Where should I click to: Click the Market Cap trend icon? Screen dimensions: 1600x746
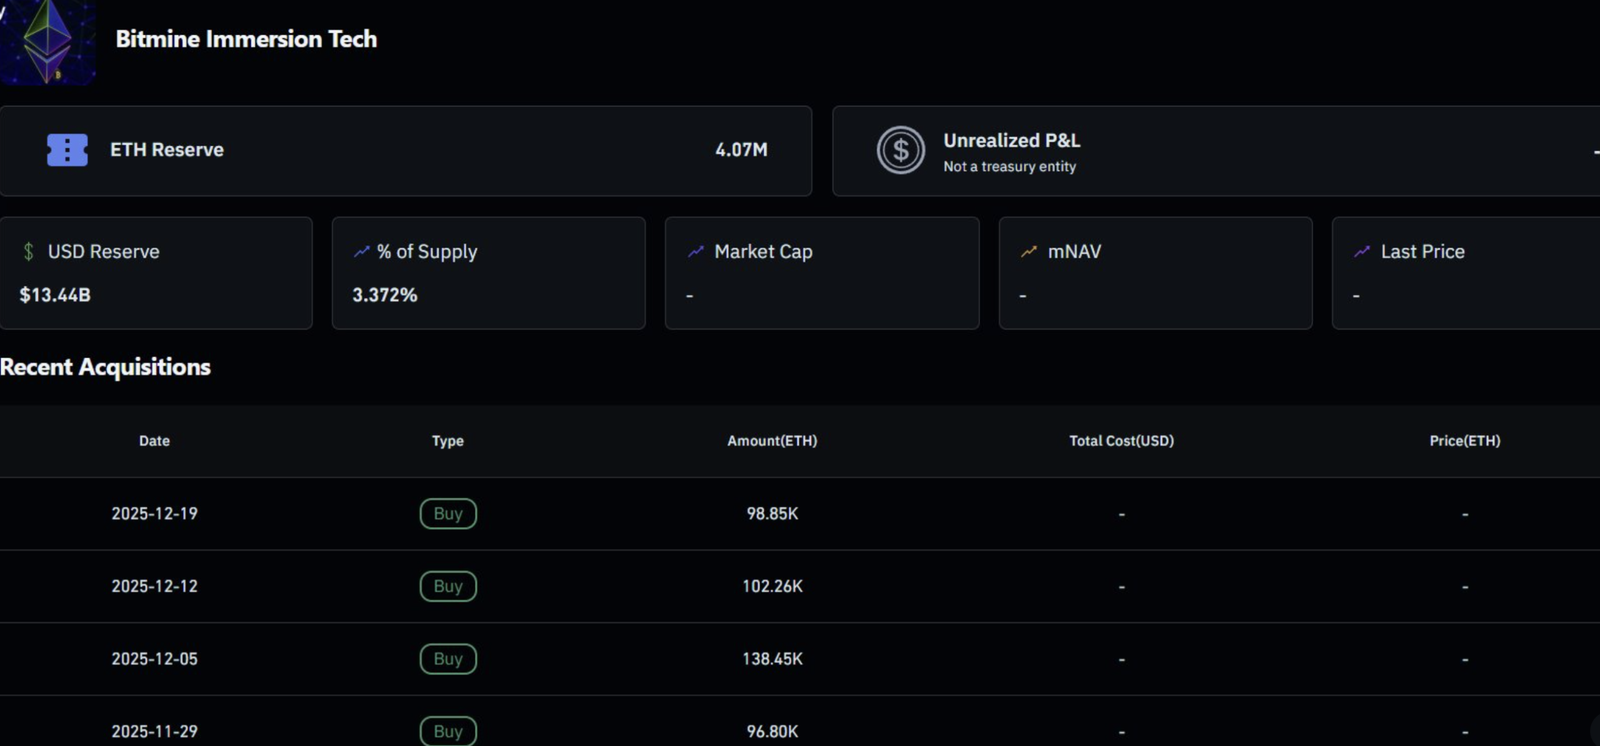pos(696,252)
